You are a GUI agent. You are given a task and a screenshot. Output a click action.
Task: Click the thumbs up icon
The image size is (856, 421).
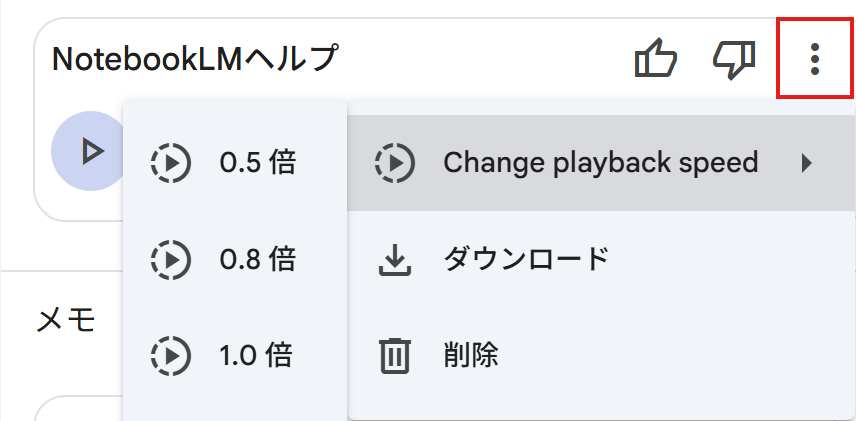point(656,58)
